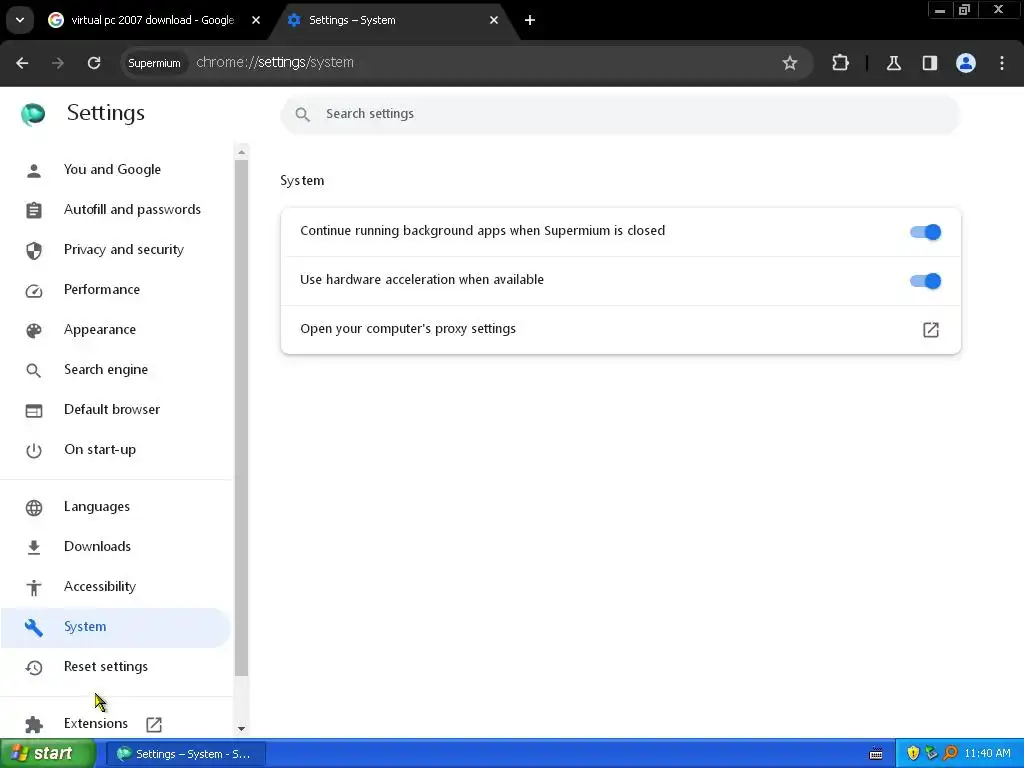Select the Settings – System tab
1024x768 pixels.
(x=392, y=20)
